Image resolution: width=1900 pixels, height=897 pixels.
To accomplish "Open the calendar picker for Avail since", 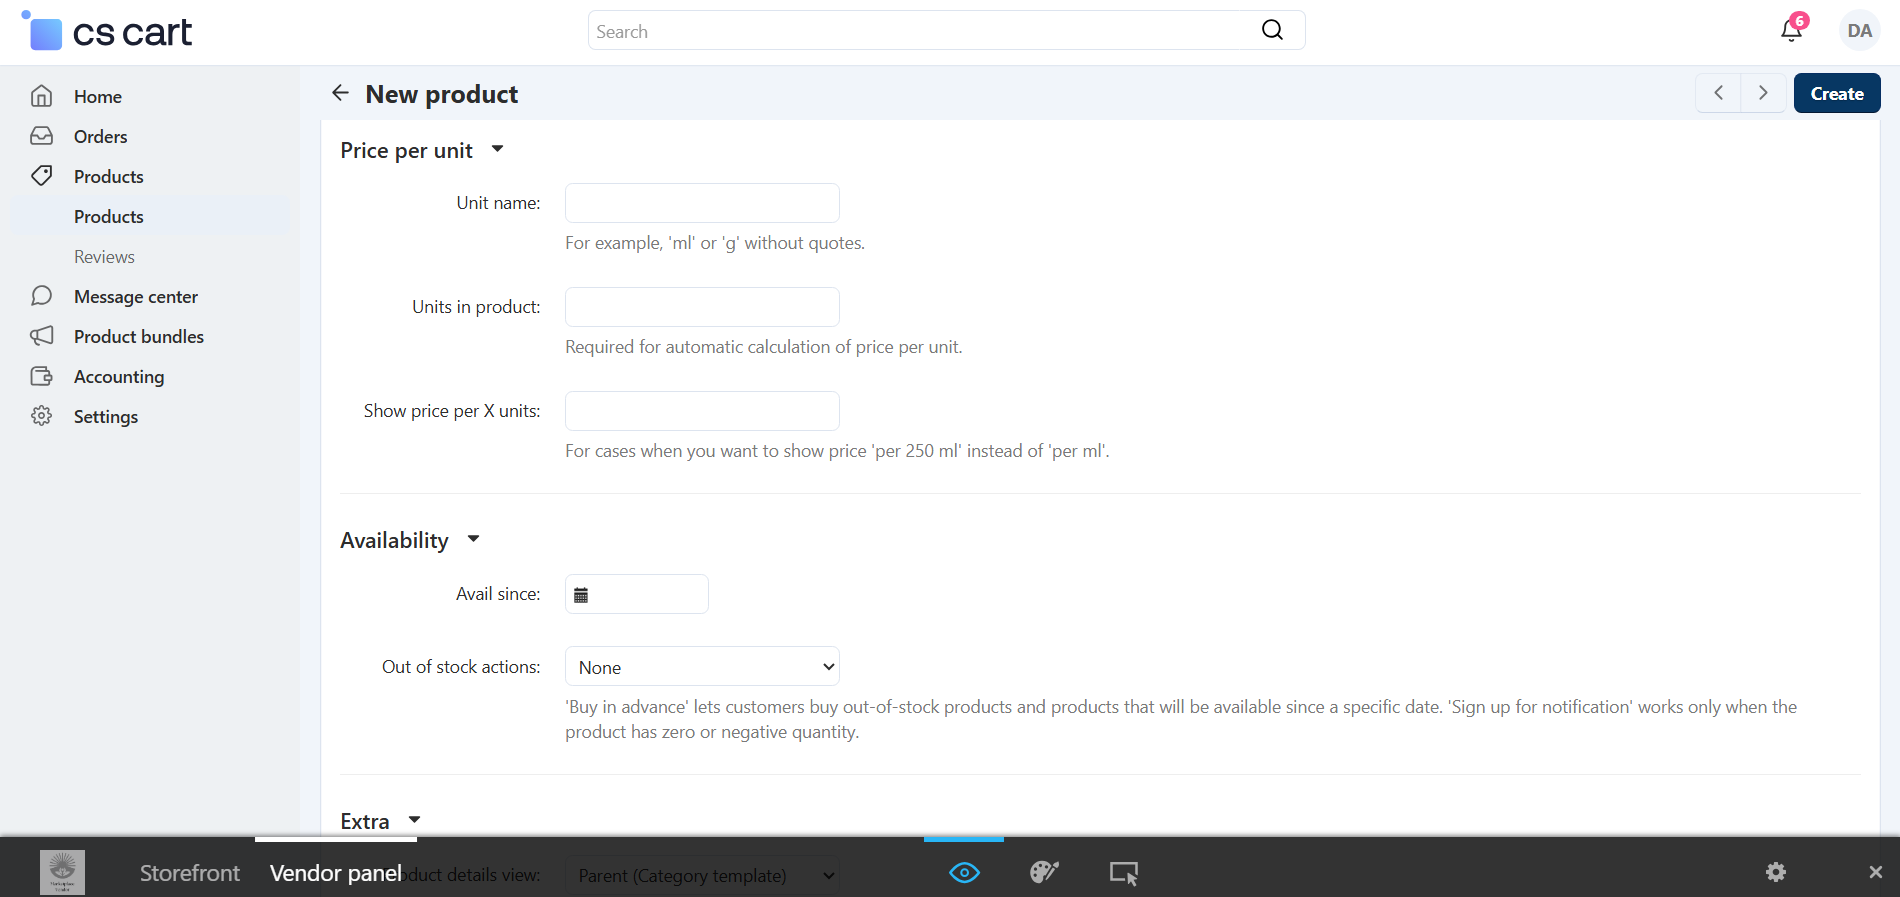I will pyautogui.click(x=581, y=595).
